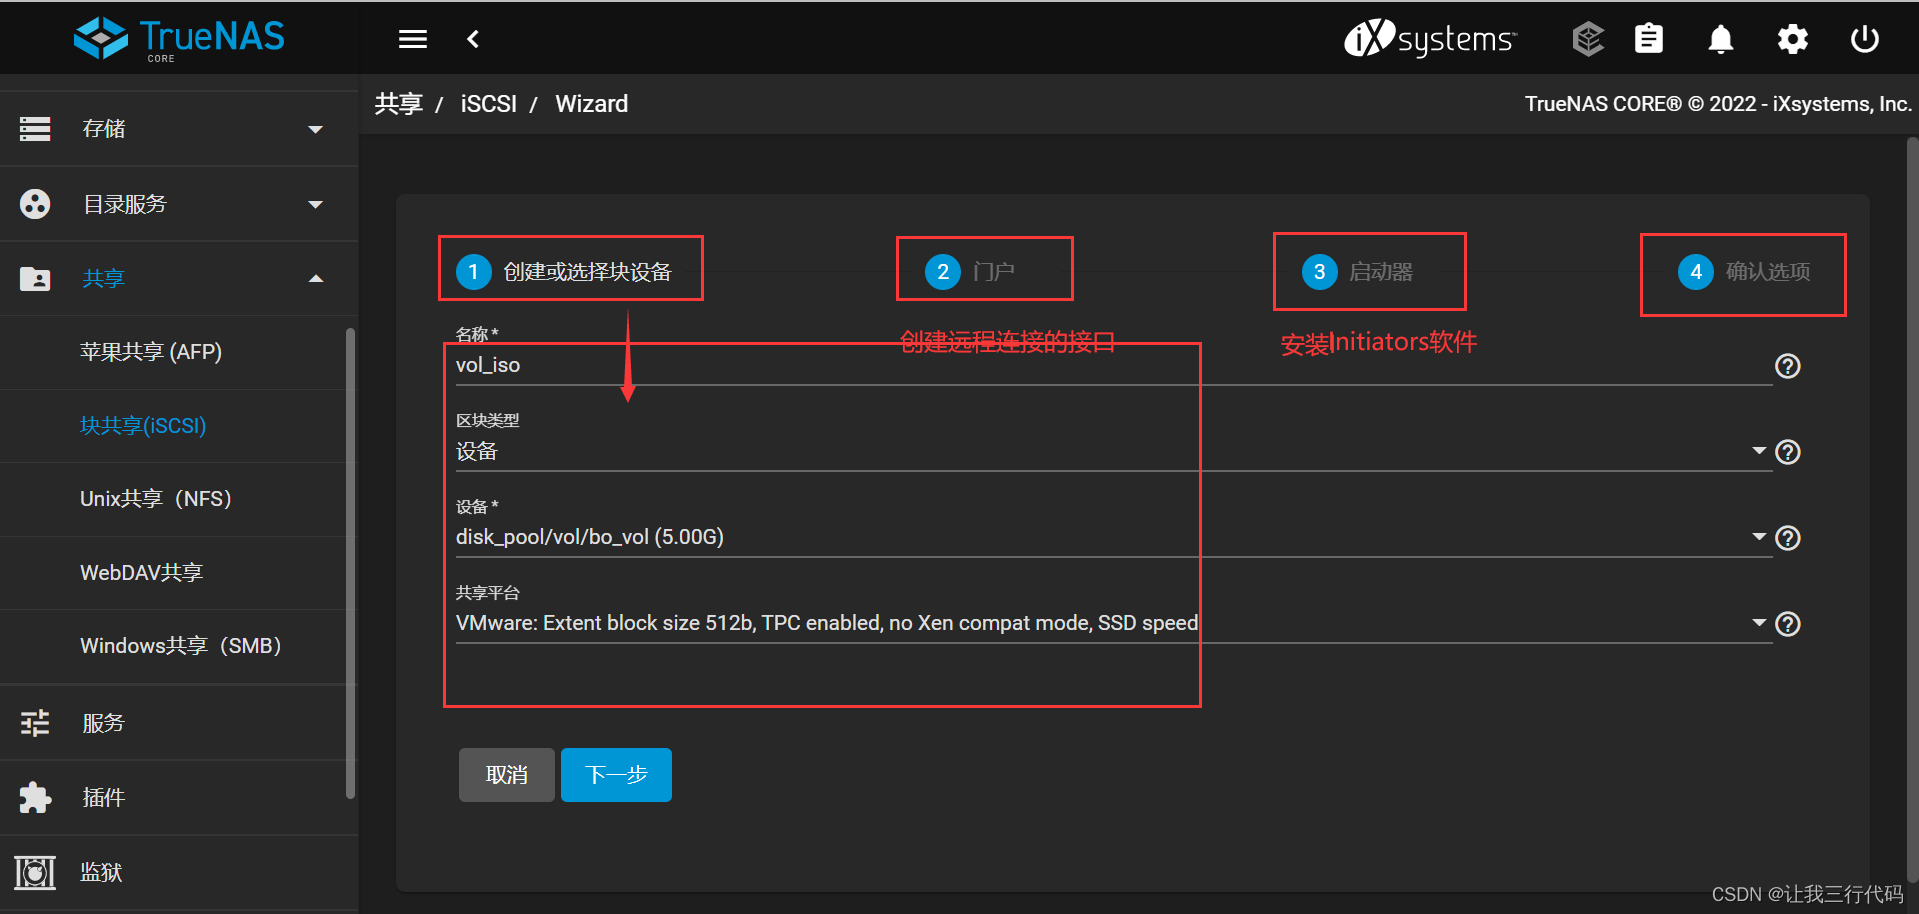Select wizard step 3 启动器
The width and height of the screenshot is (1919, 914).
click(x=1358, y=272)
